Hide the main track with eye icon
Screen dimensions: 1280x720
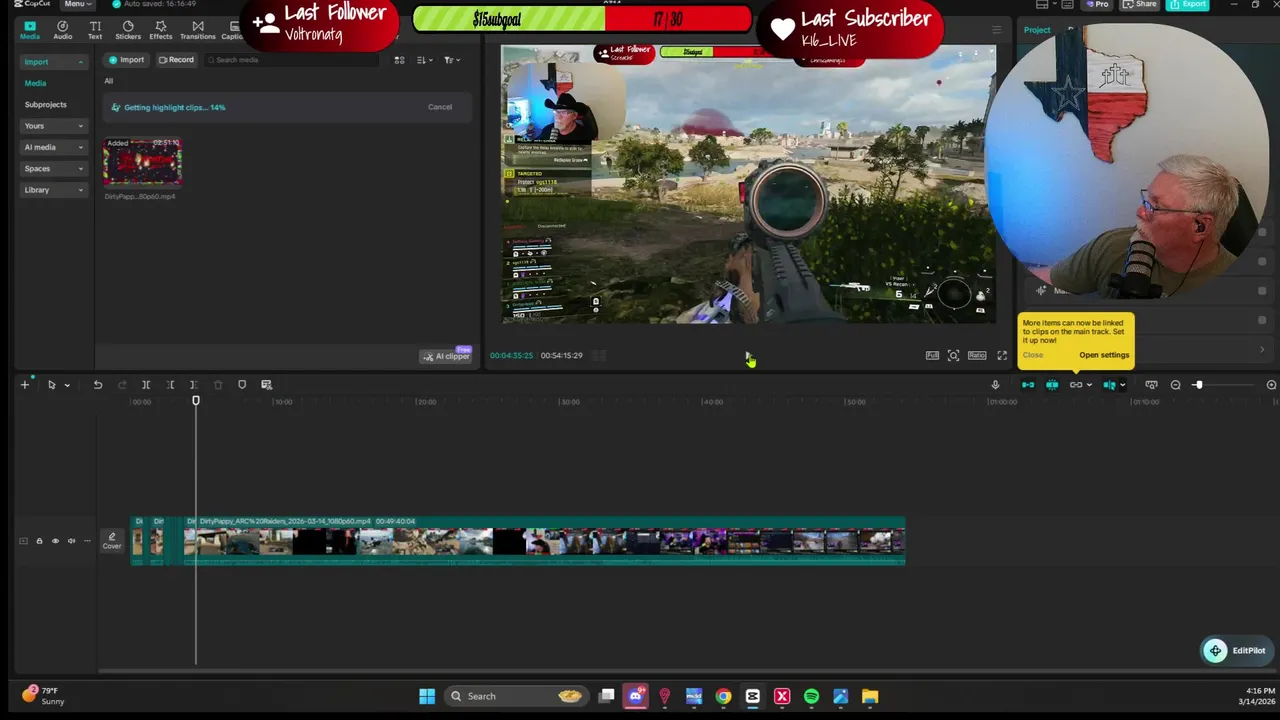point(55,541)
